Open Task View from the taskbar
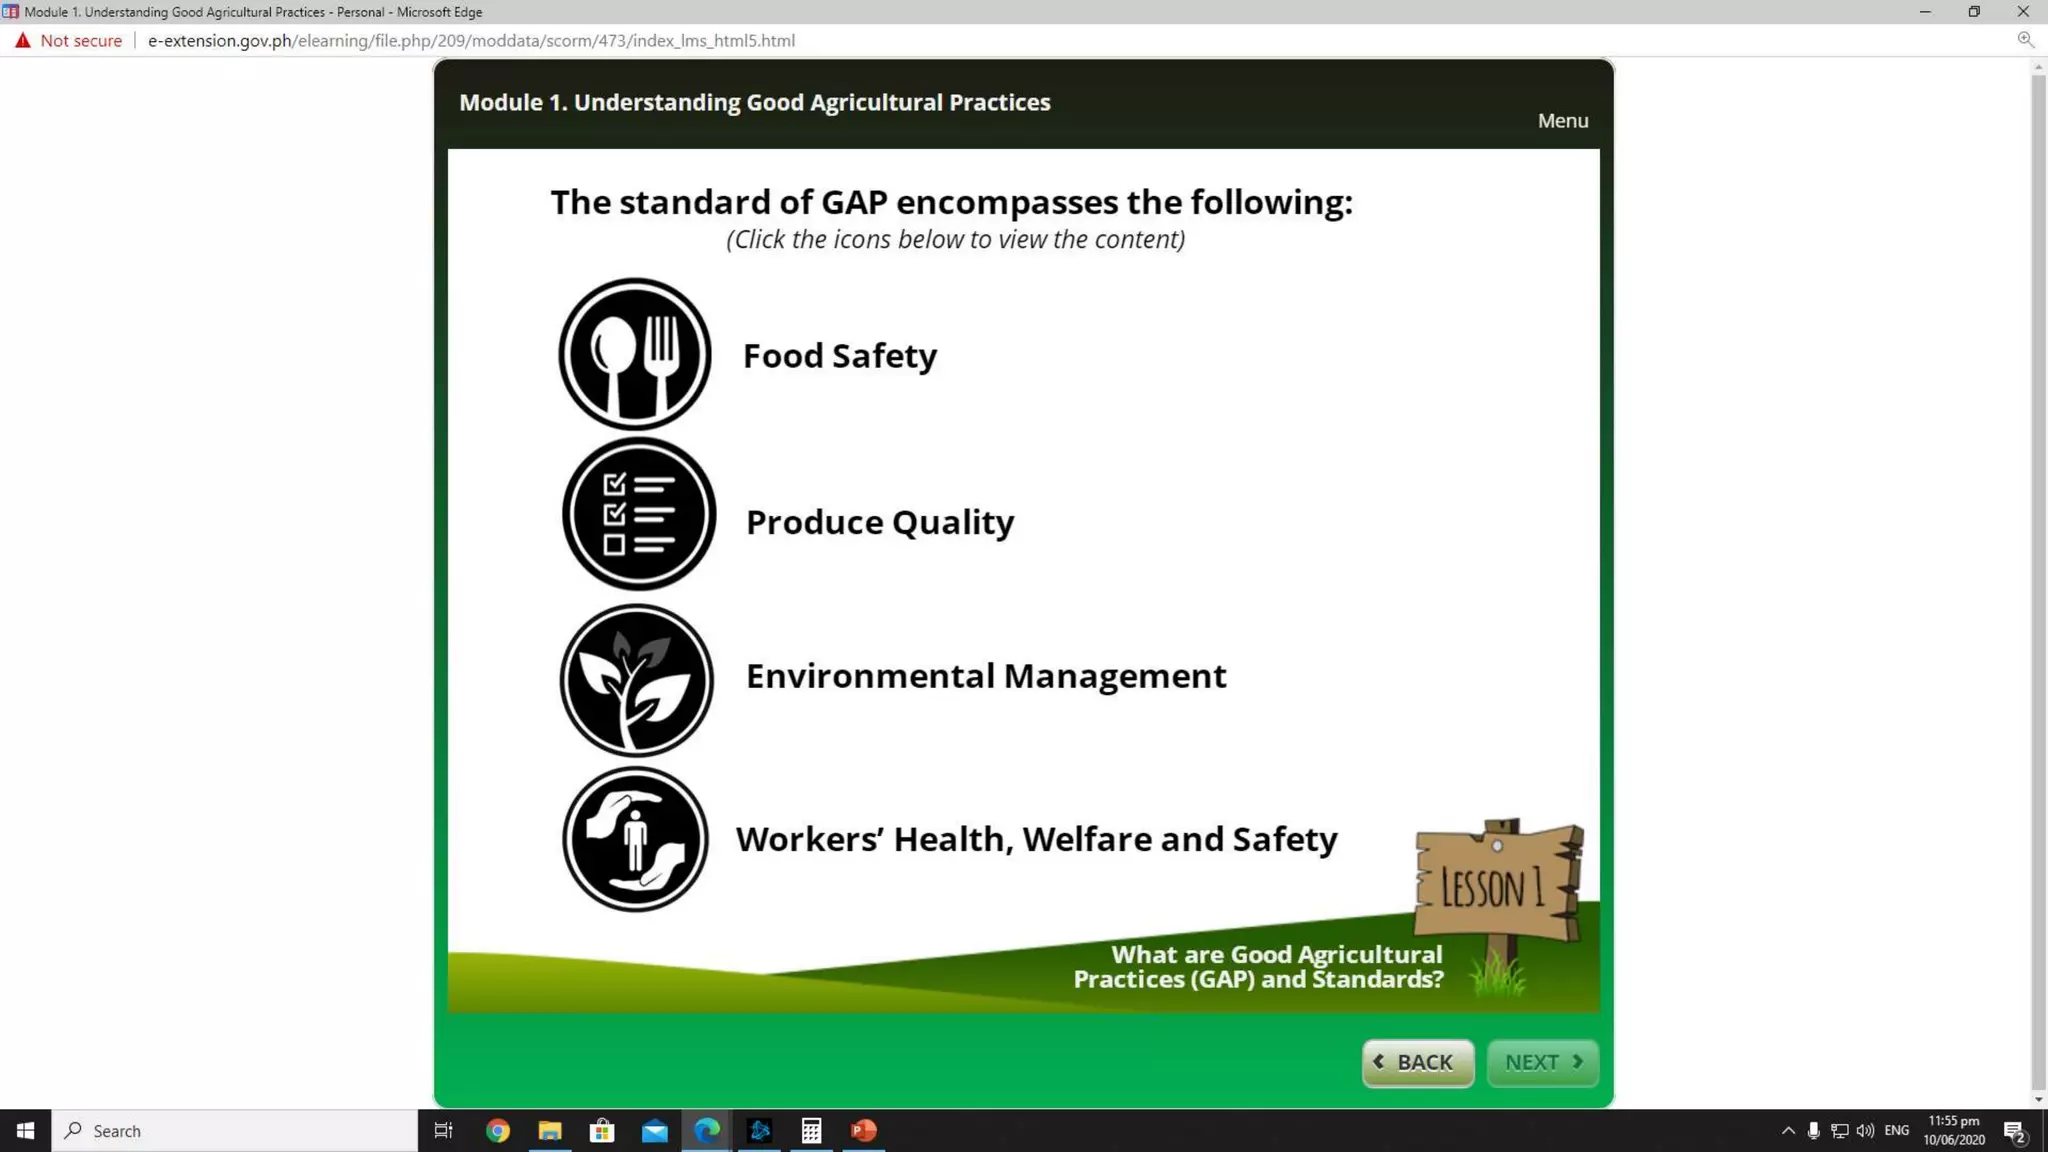 443,1130
